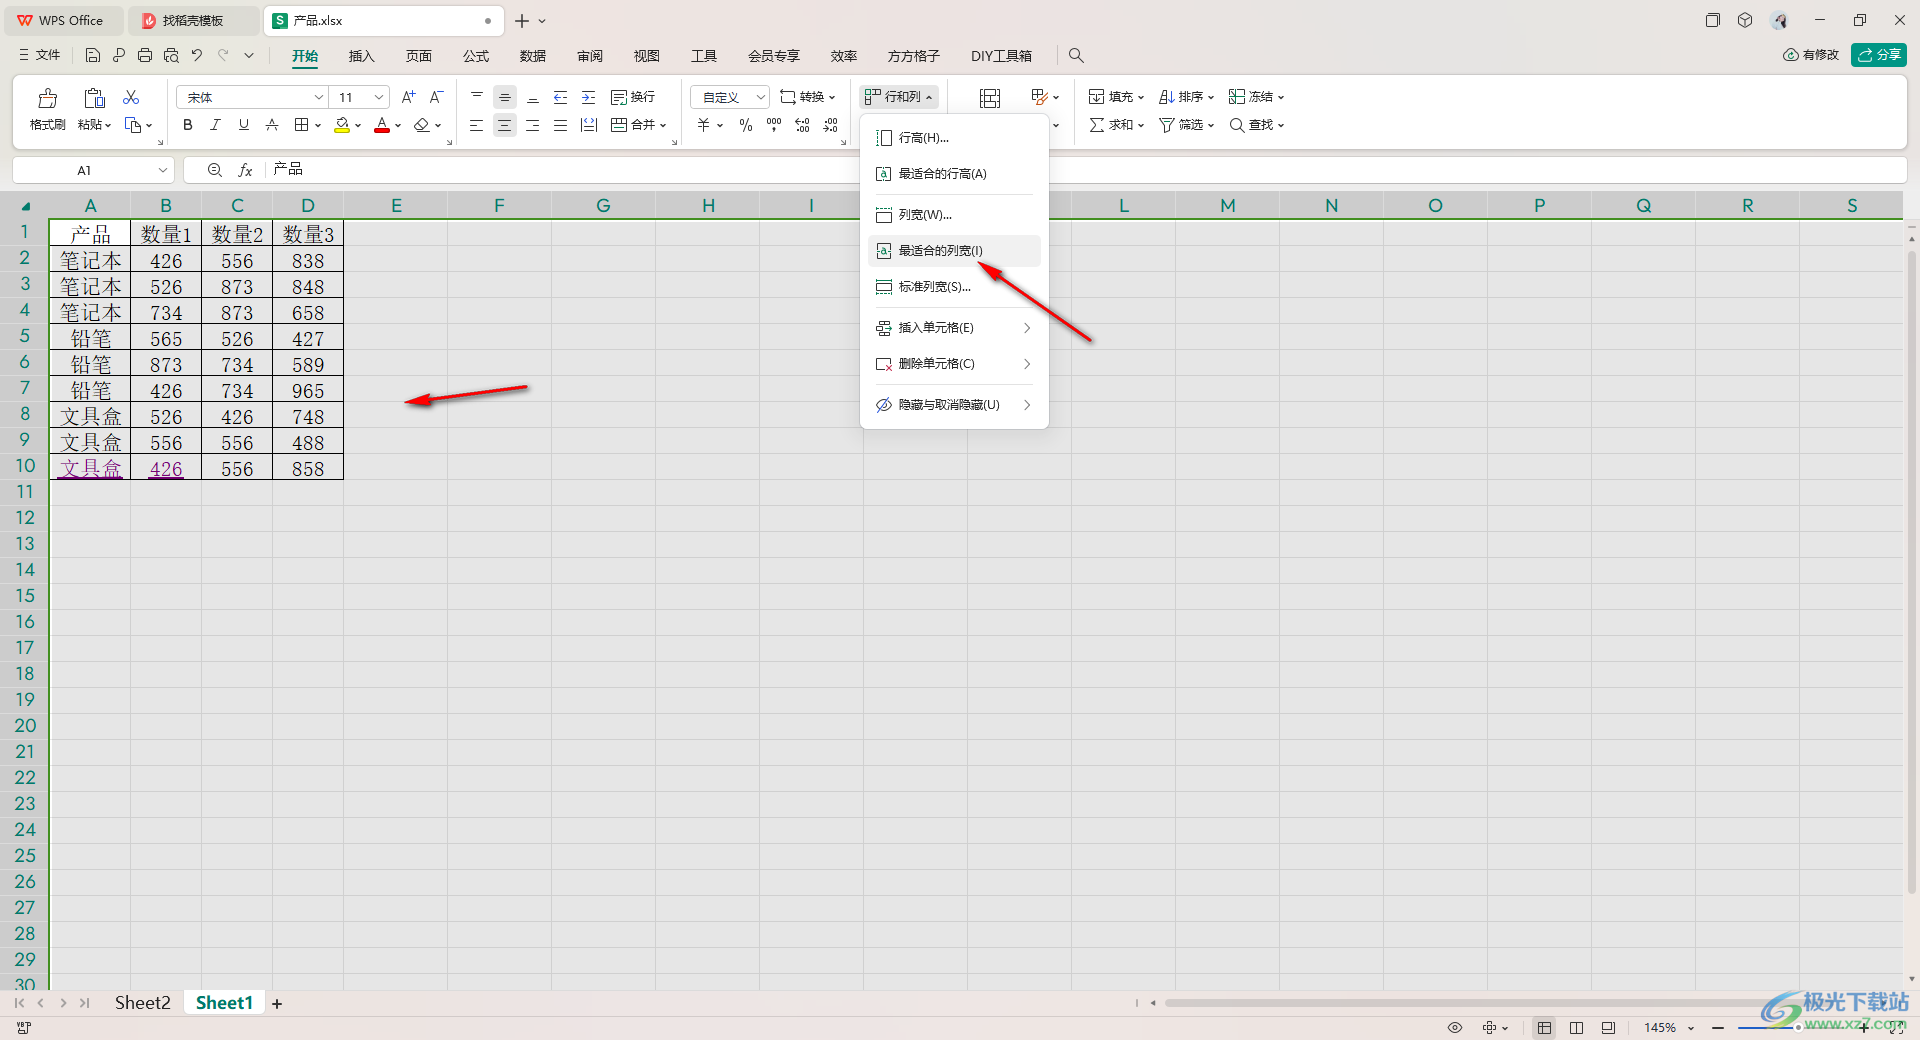The image size is (1920, 1040).
Task: Choose 行高(H)... from menu
Action: [954, 138]
